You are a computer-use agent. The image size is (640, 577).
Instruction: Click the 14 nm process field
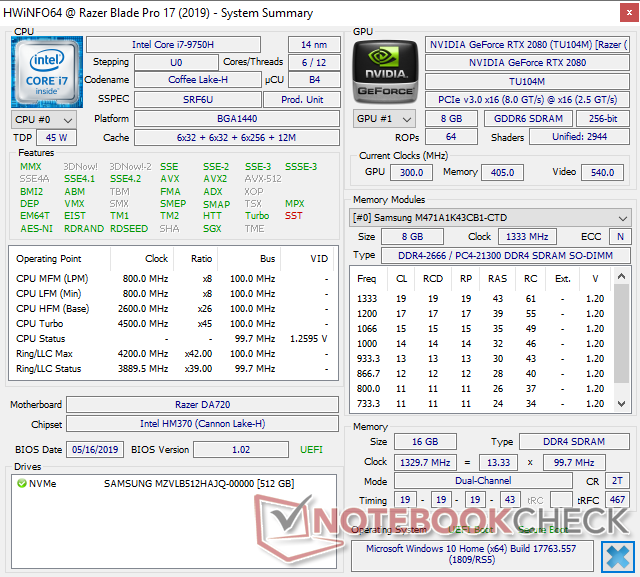(314, 44)
